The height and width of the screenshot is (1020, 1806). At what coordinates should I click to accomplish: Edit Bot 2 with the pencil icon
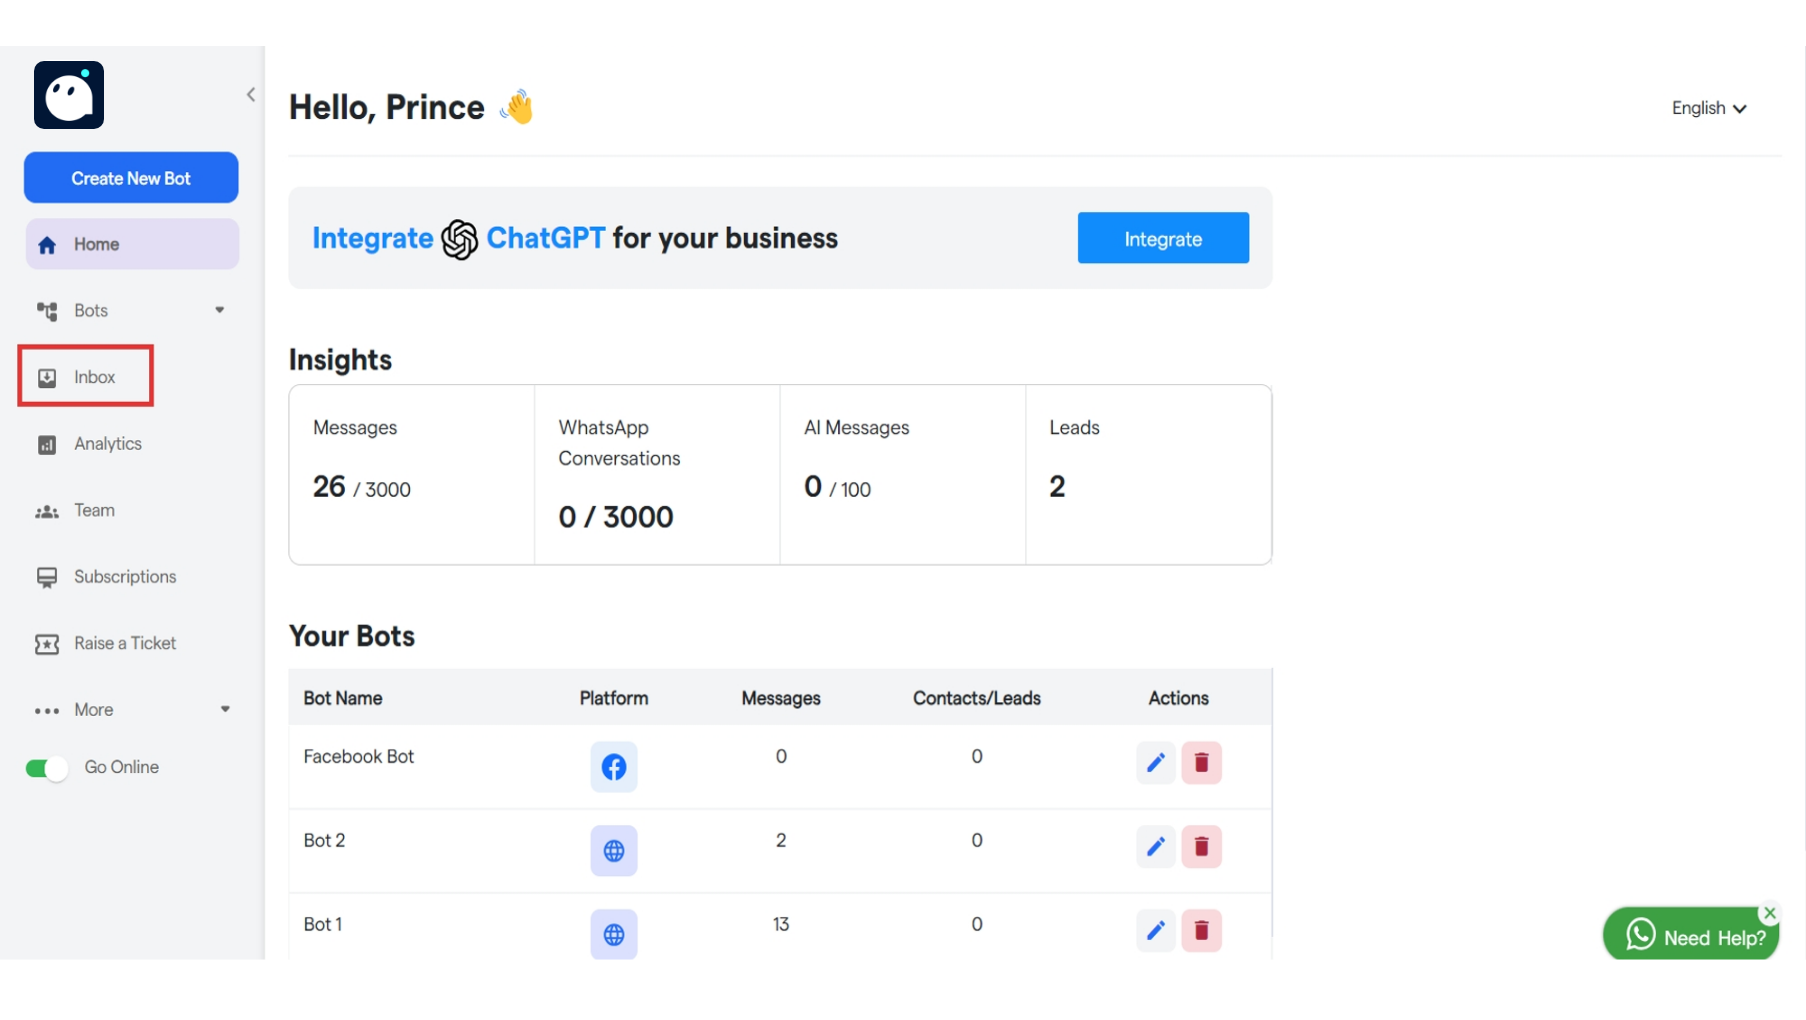1156,847
